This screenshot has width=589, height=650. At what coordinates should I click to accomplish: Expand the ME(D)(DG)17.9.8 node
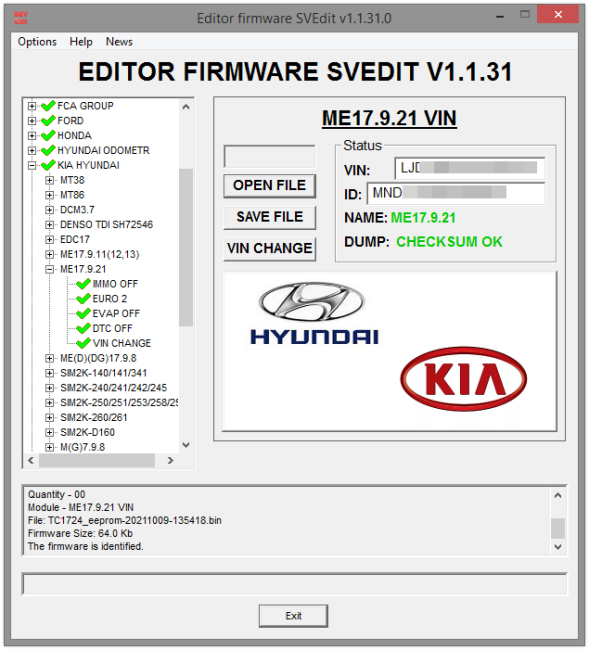49,358
